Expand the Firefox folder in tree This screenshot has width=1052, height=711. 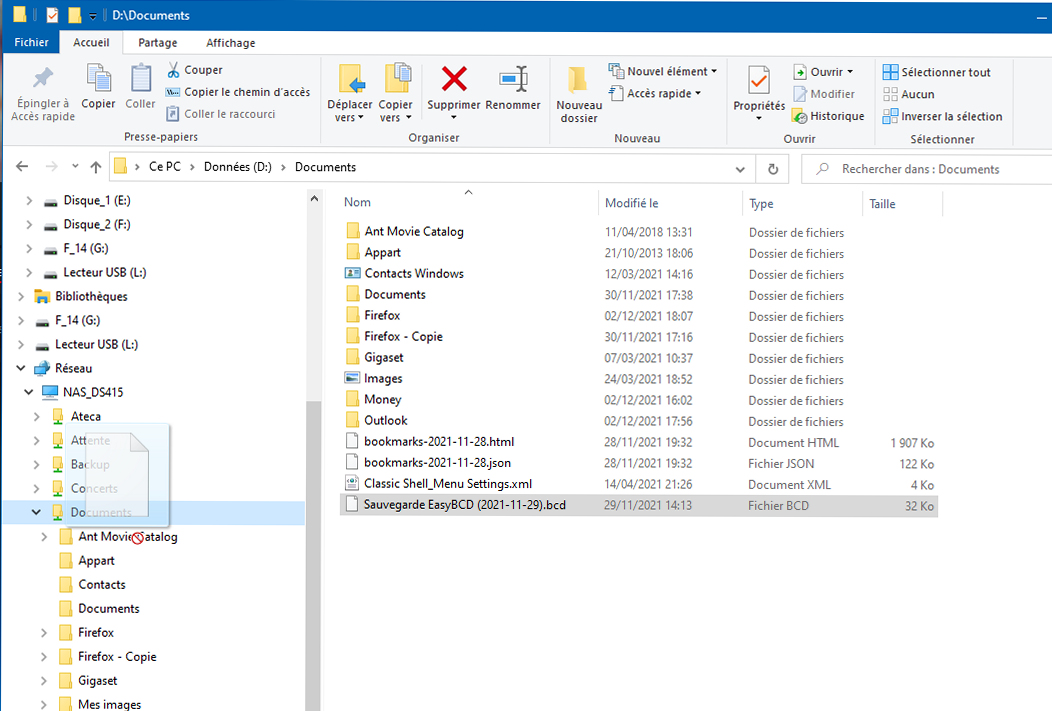(x=45, y=633)
